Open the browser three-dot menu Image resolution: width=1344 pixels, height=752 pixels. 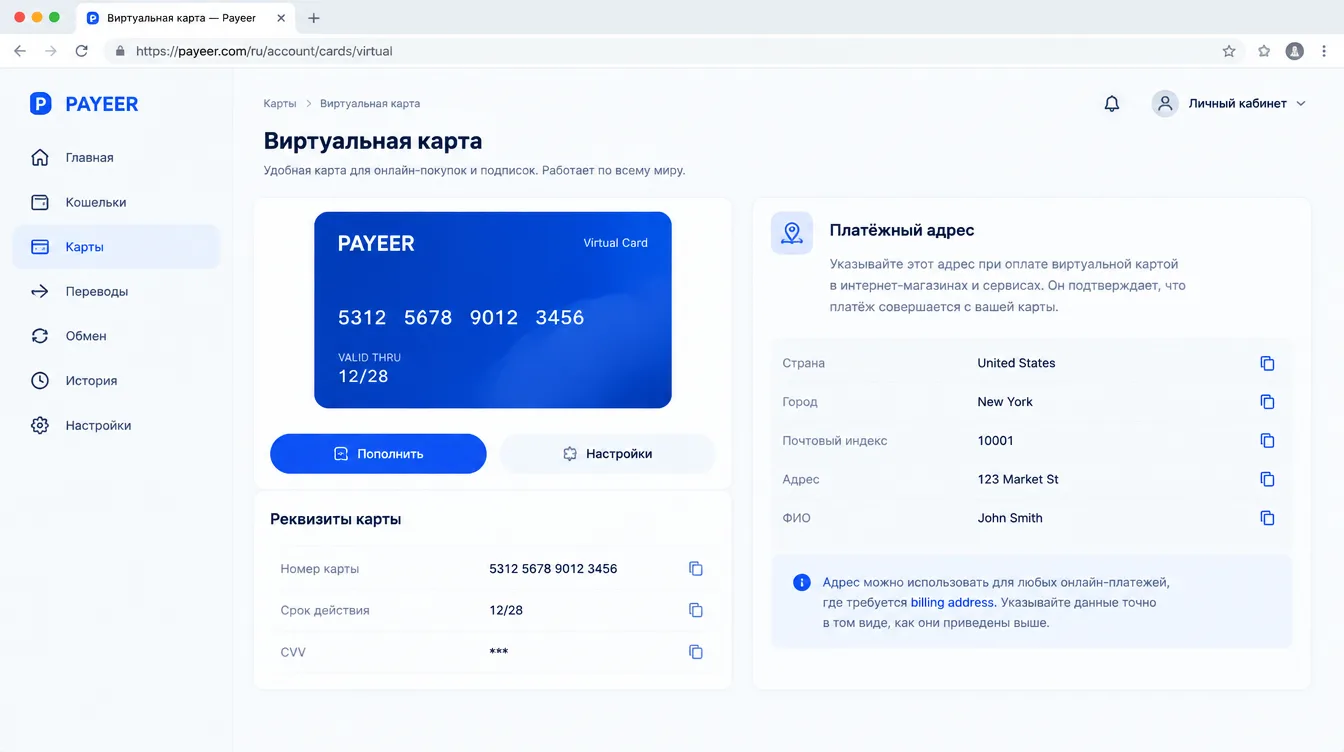1326,51
